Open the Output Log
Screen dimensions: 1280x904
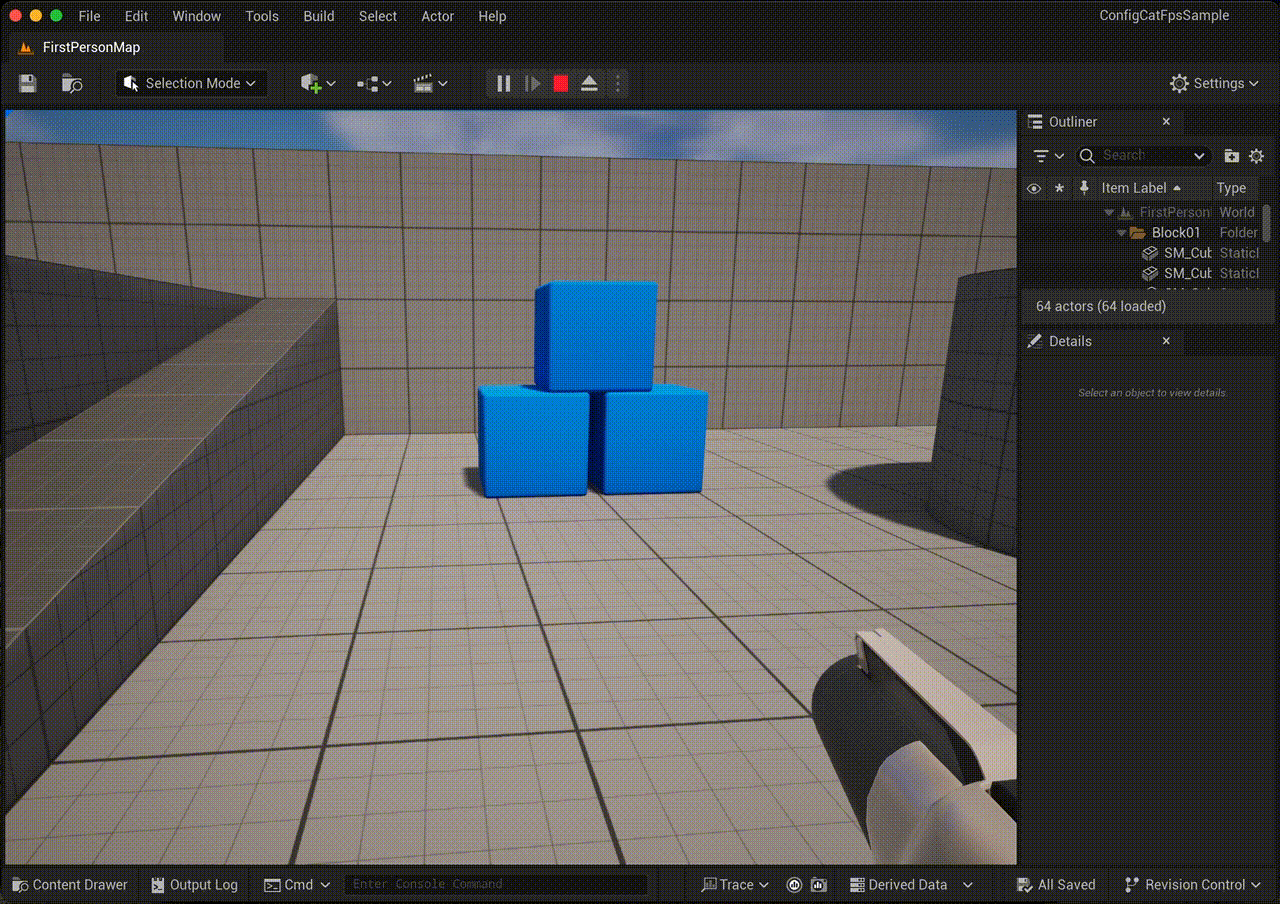[x=194, y=884]
